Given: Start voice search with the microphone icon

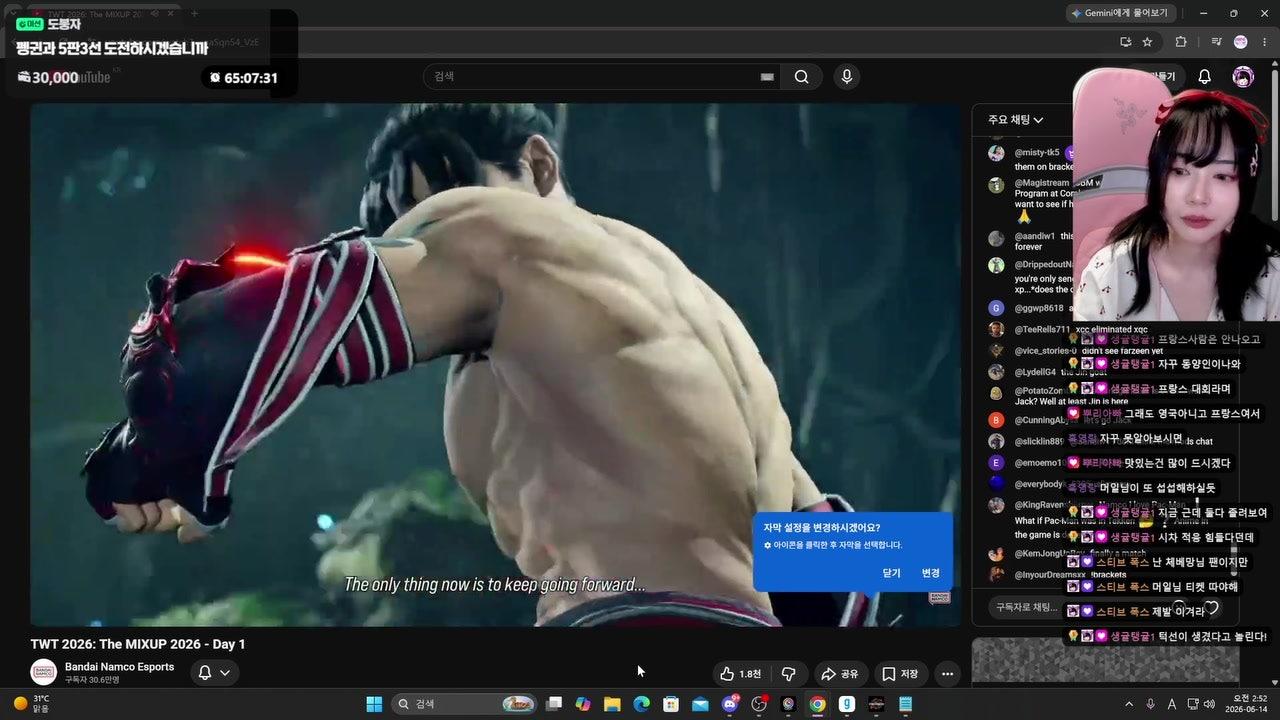Looking at the screenshot, I should pyautogui.click(x=847, y=77).
